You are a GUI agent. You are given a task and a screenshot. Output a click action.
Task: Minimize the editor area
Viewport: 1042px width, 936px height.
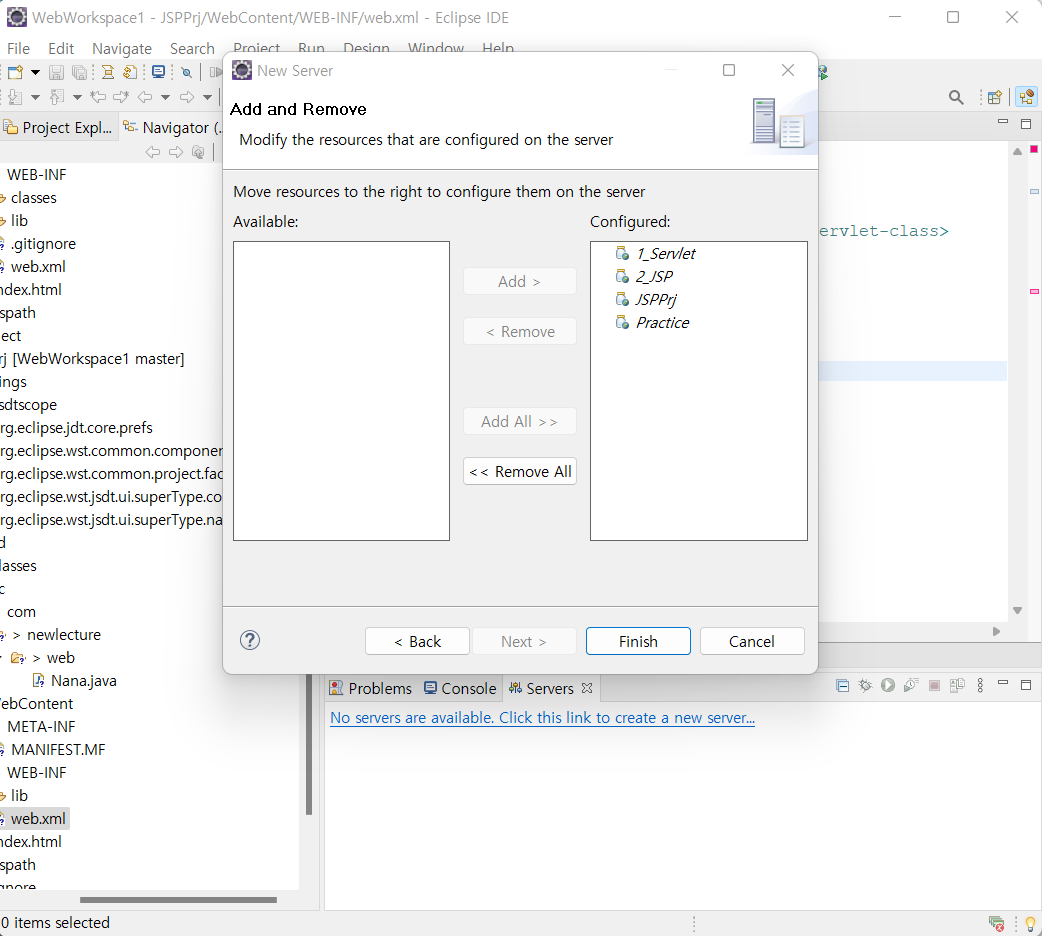click(x=1003, y=122)
